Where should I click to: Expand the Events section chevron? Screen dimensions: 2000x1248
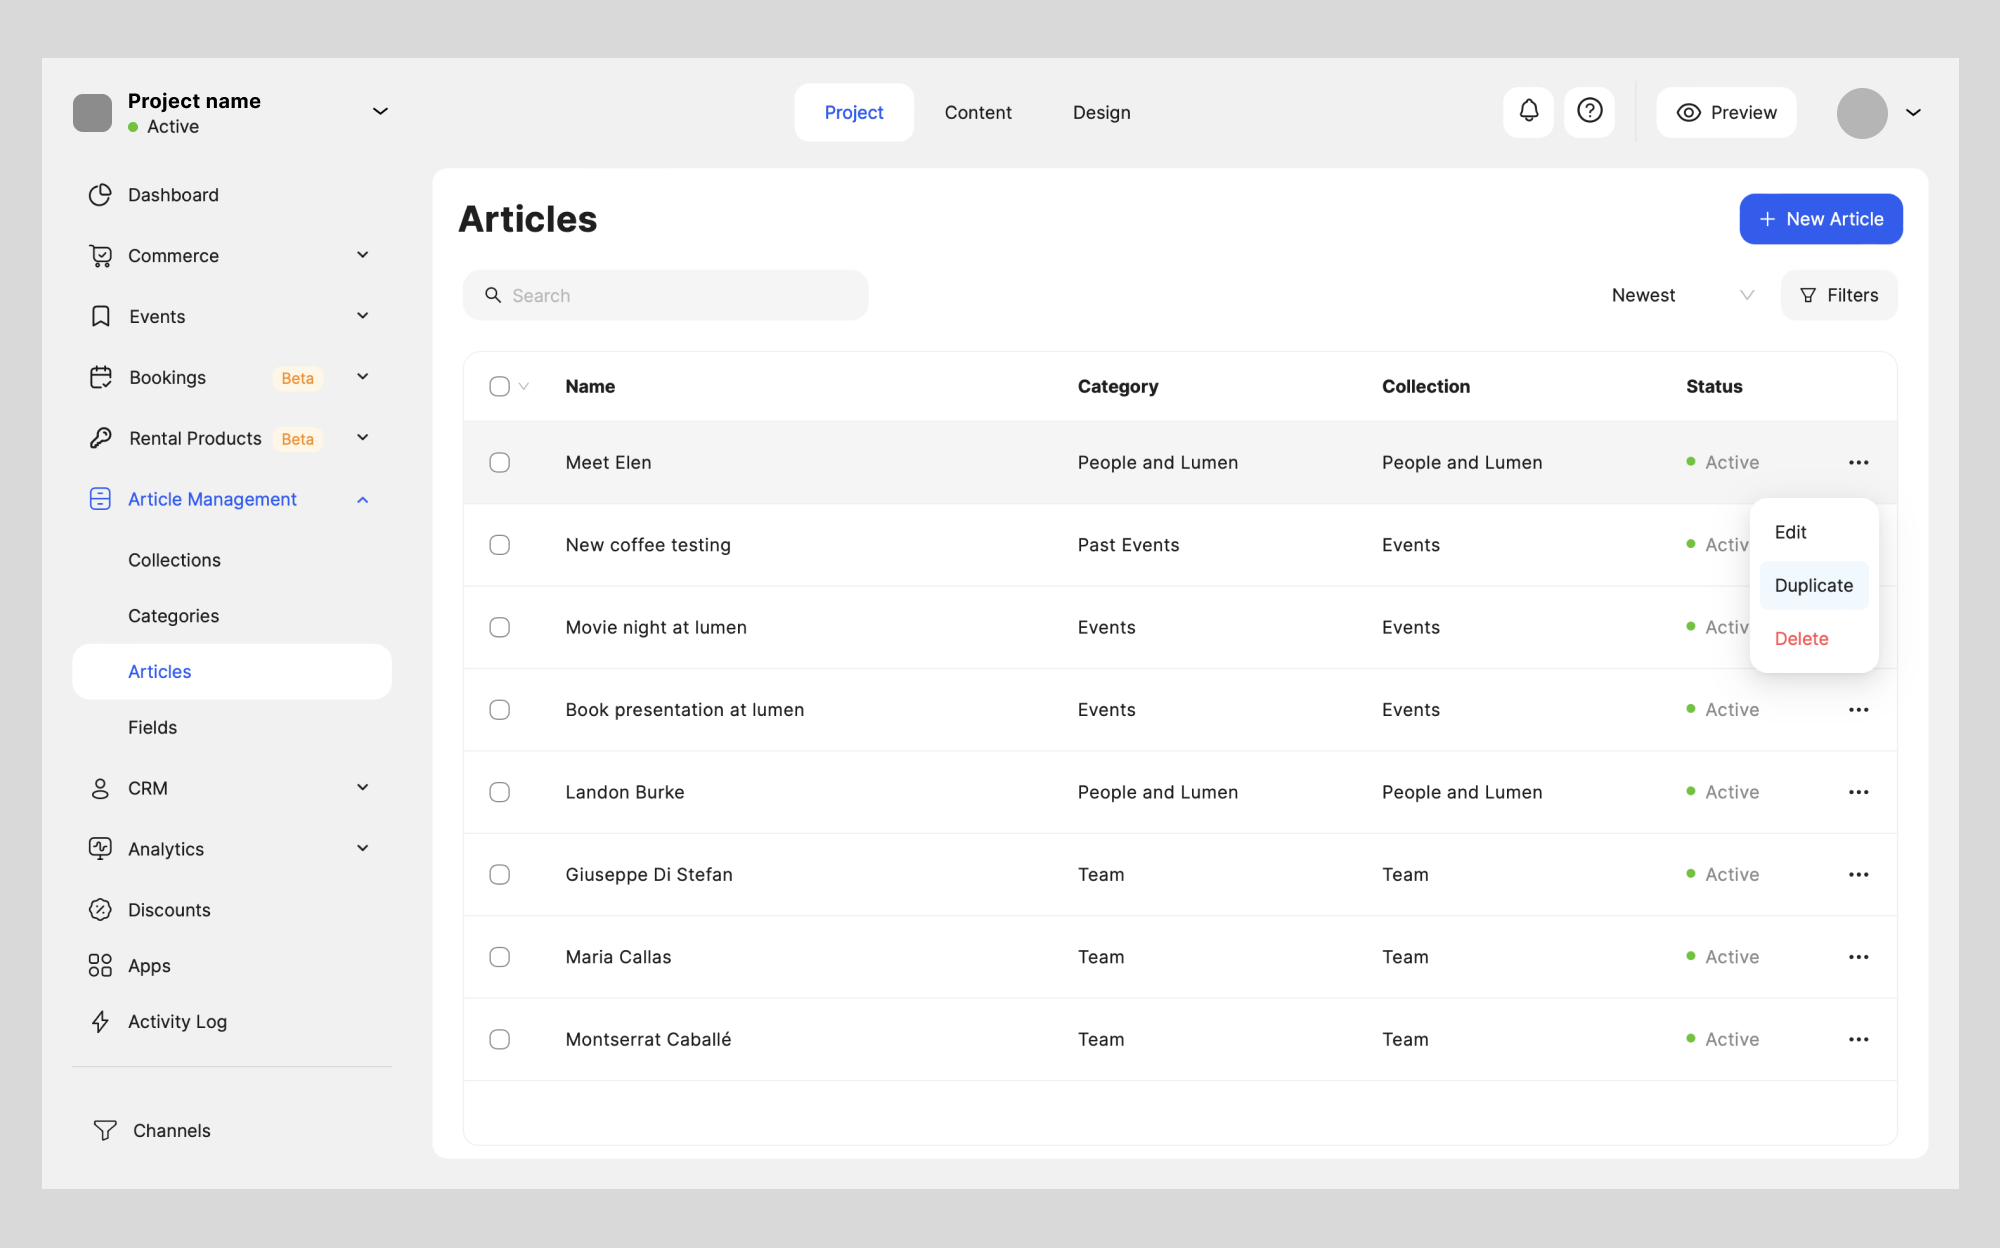point(363,316)
